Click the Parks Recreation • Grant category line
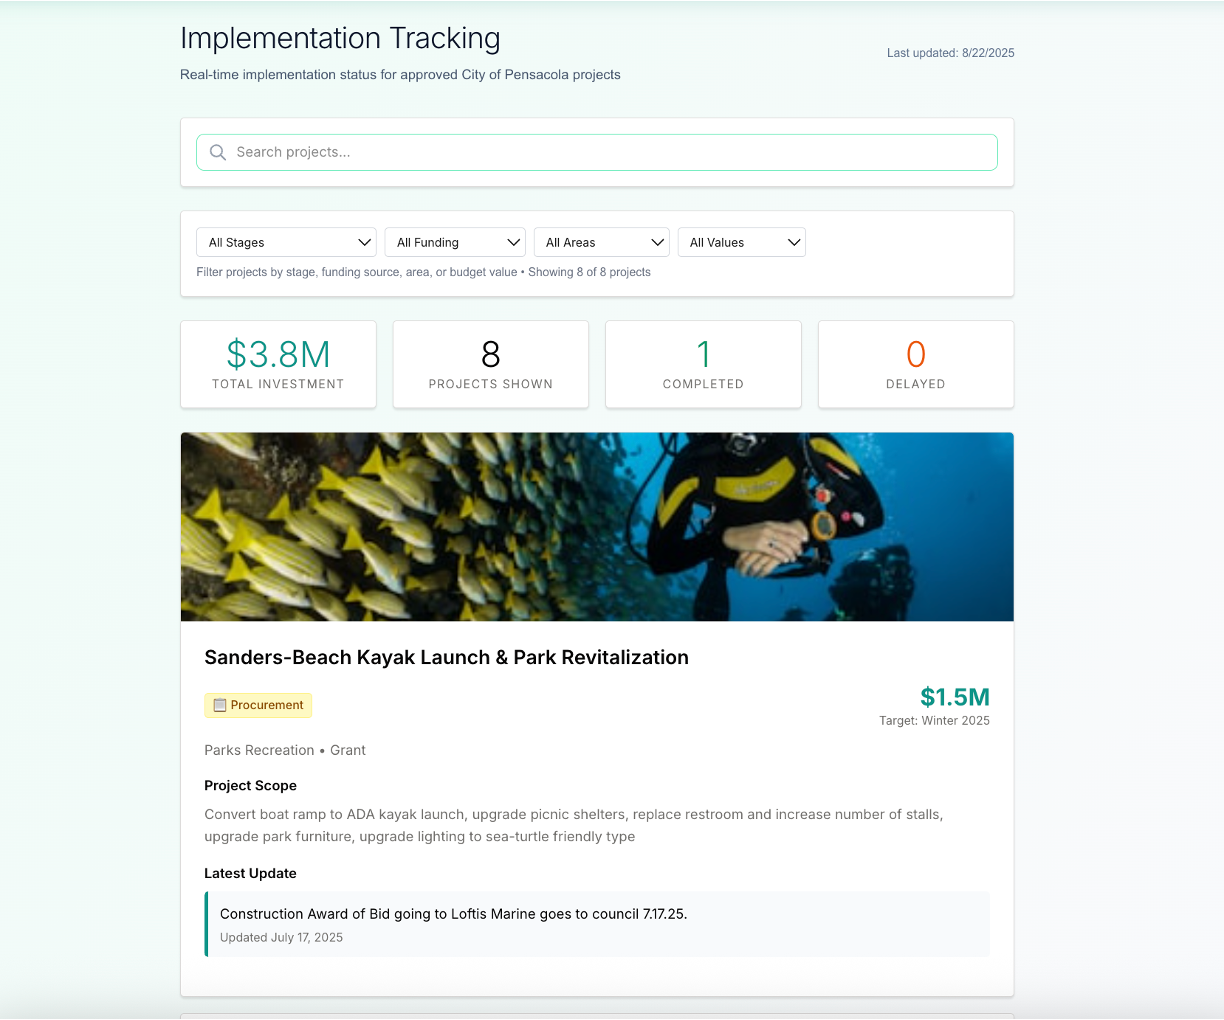This screenshot has height=1020, width=1224. pos(285,750)
